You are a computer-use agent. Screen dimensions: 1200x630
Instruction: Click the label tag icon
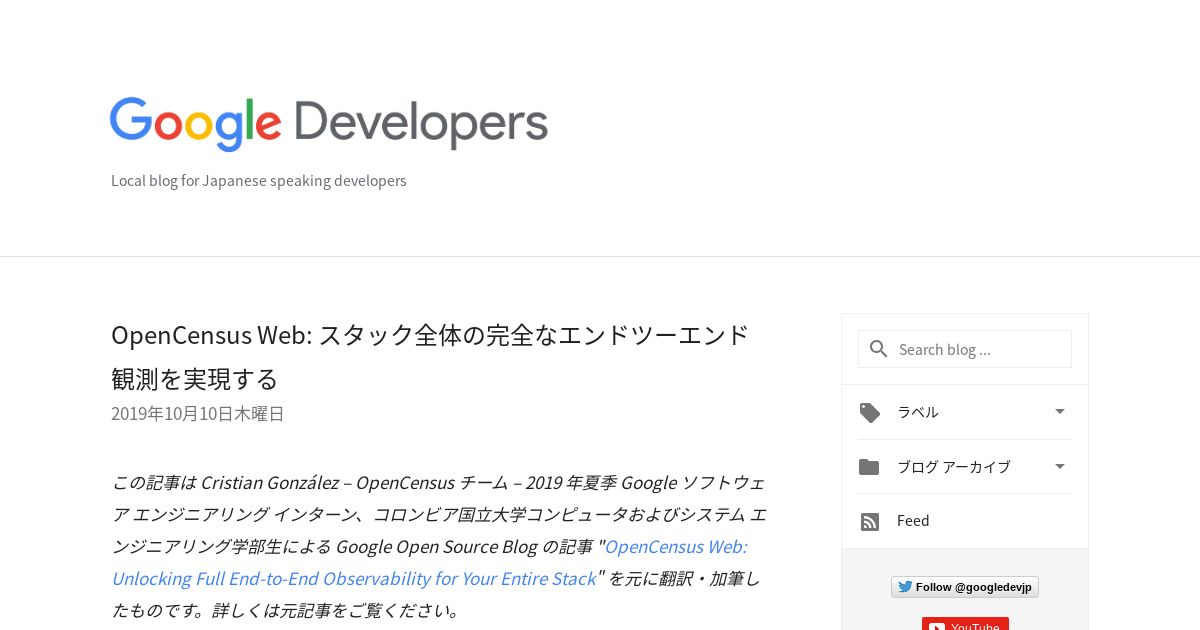click(x=870, y=412)
